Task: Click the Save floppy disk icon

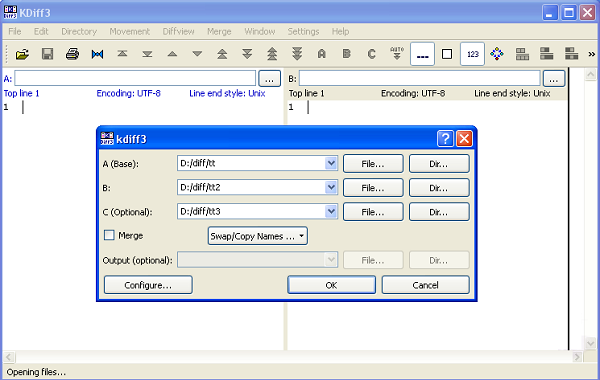Action: 47,54
